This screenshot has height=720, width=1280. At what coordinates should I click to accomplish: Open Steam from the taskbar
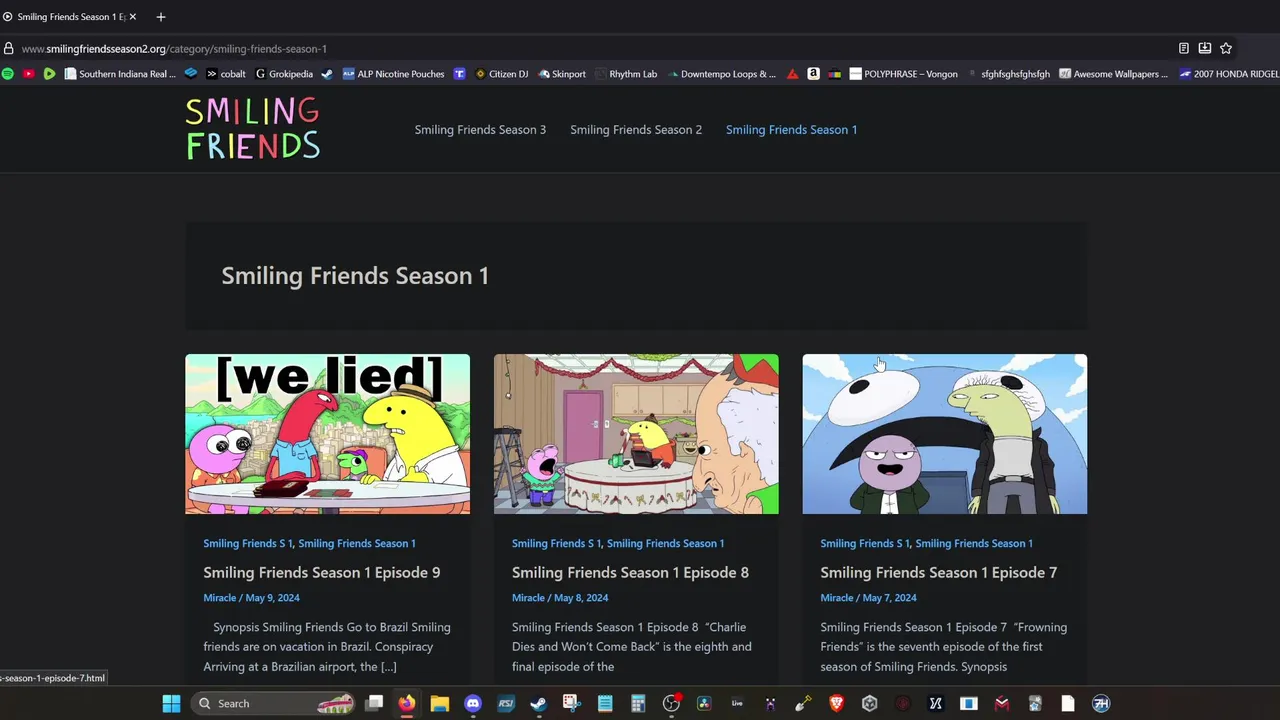539,703
